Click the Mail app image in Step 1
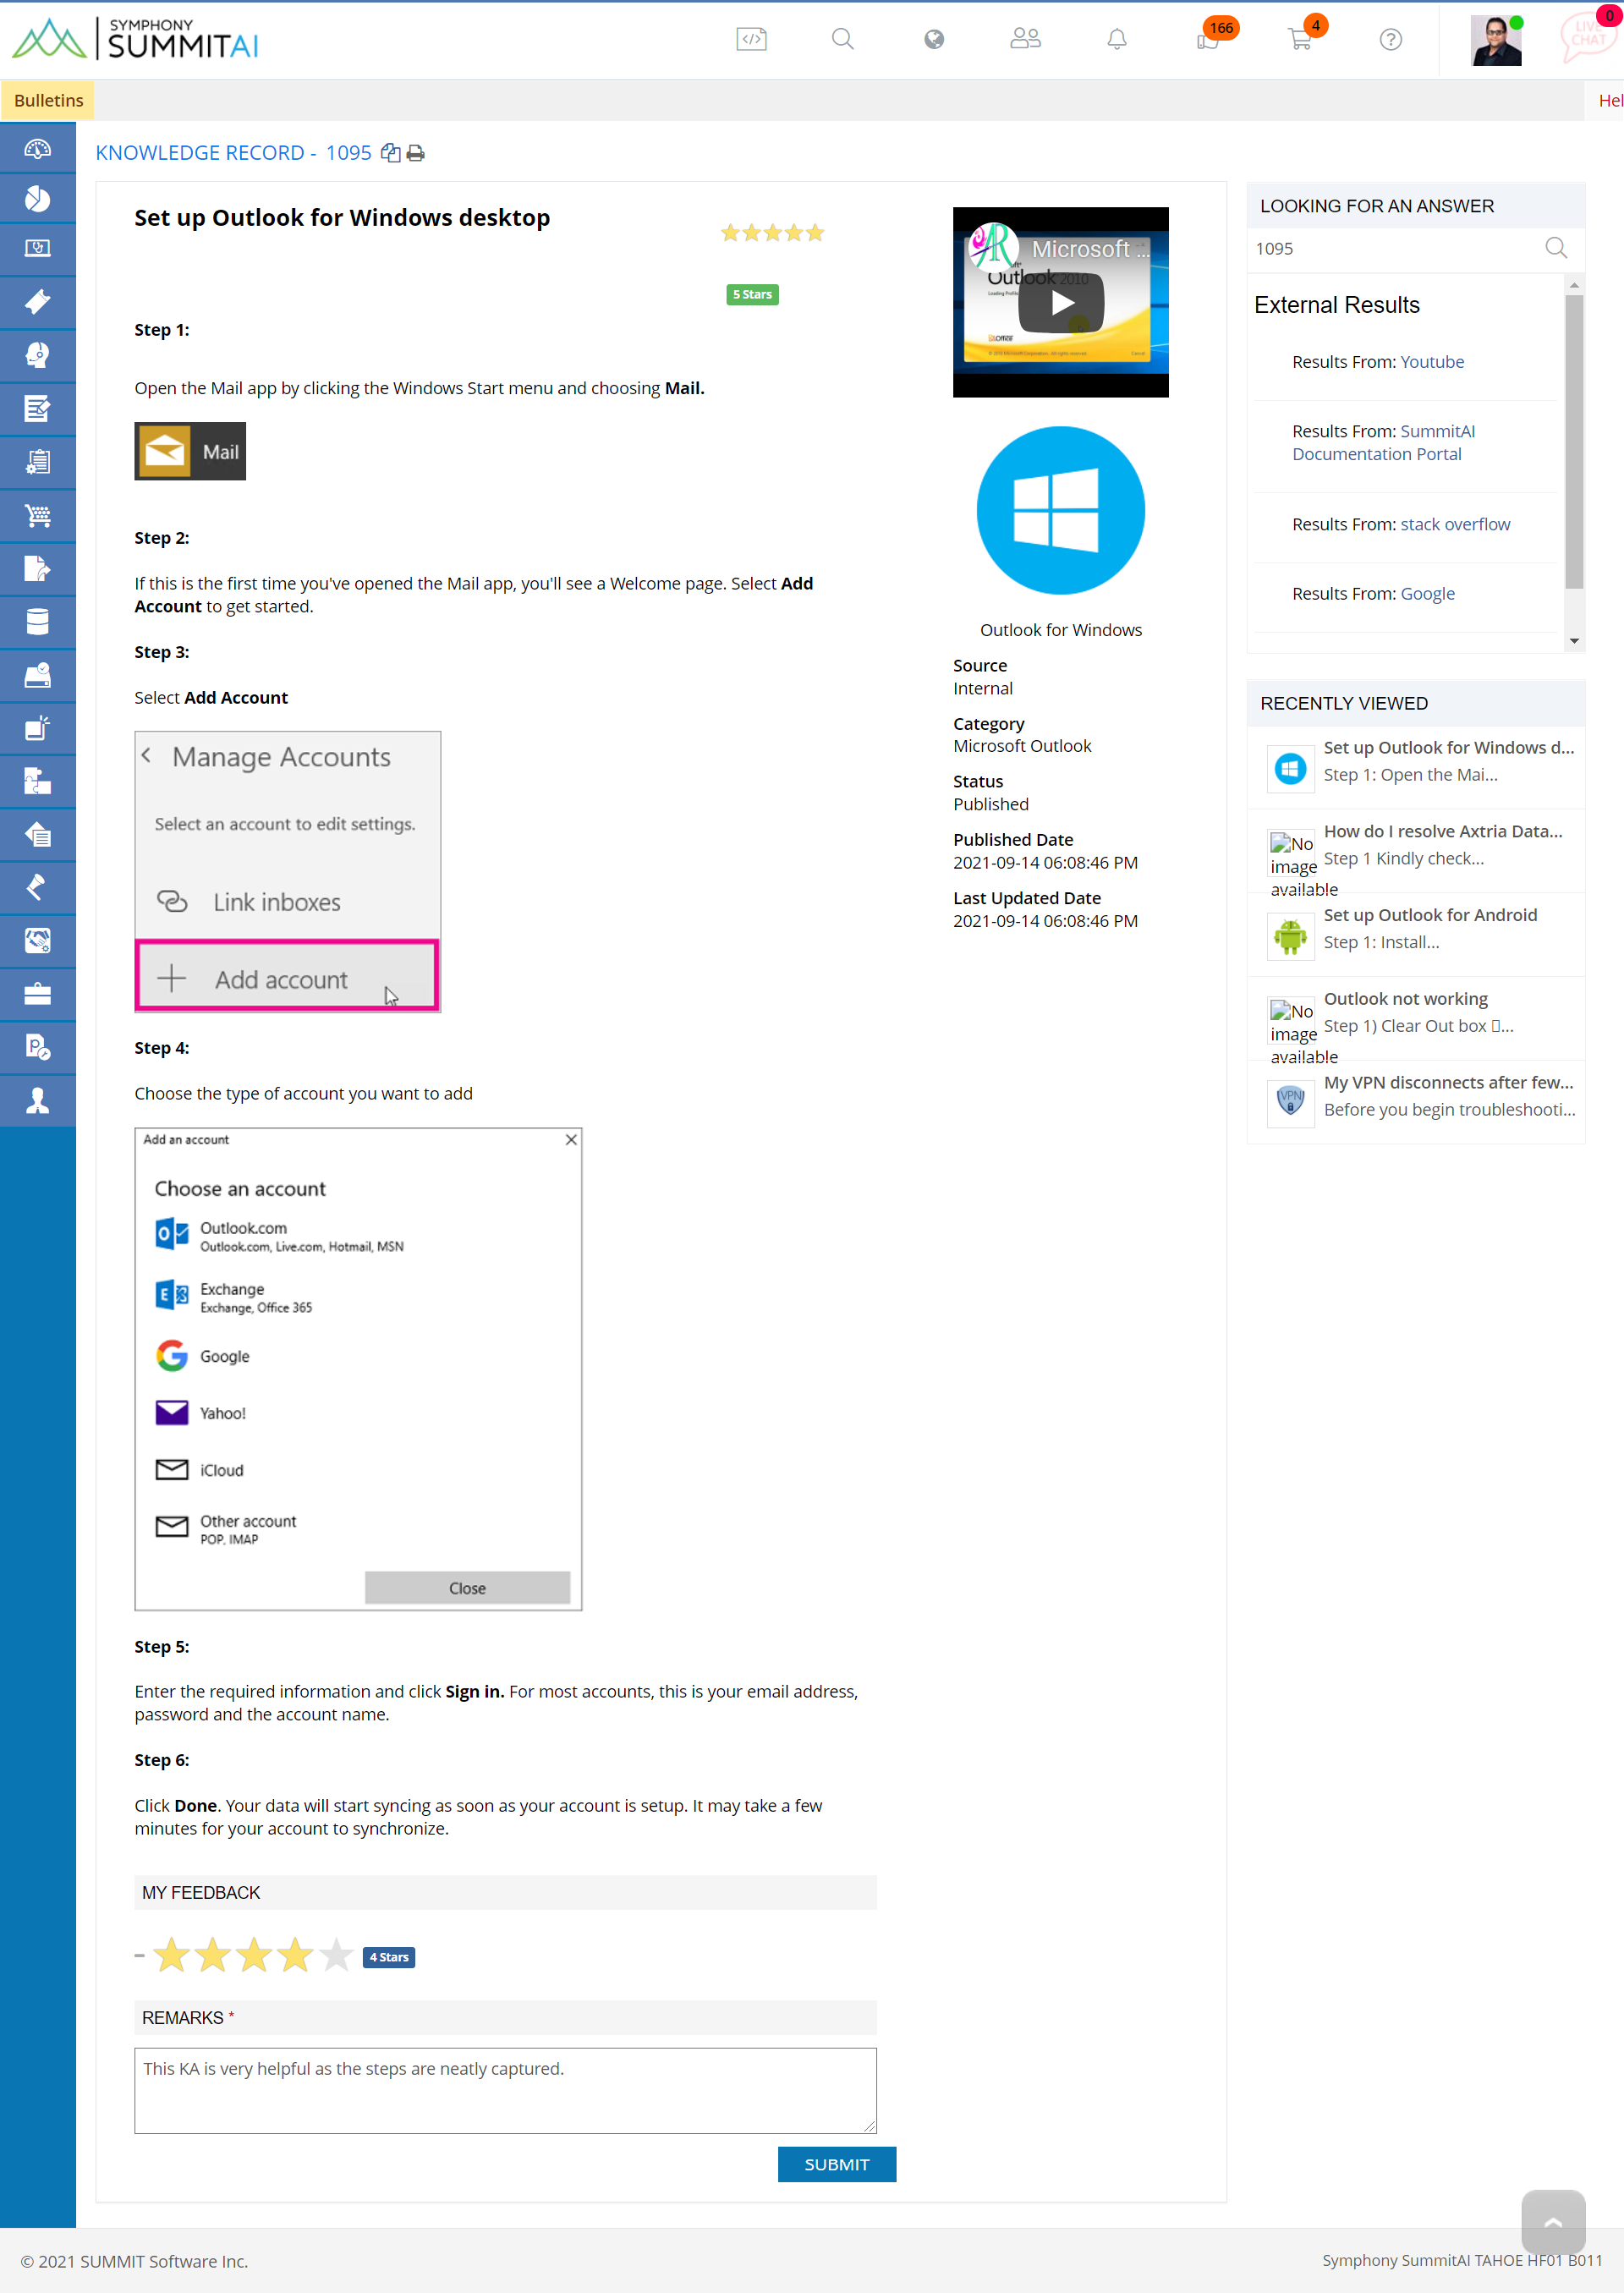Viewport: 1624px width, 2293px height. click(190, 451)
